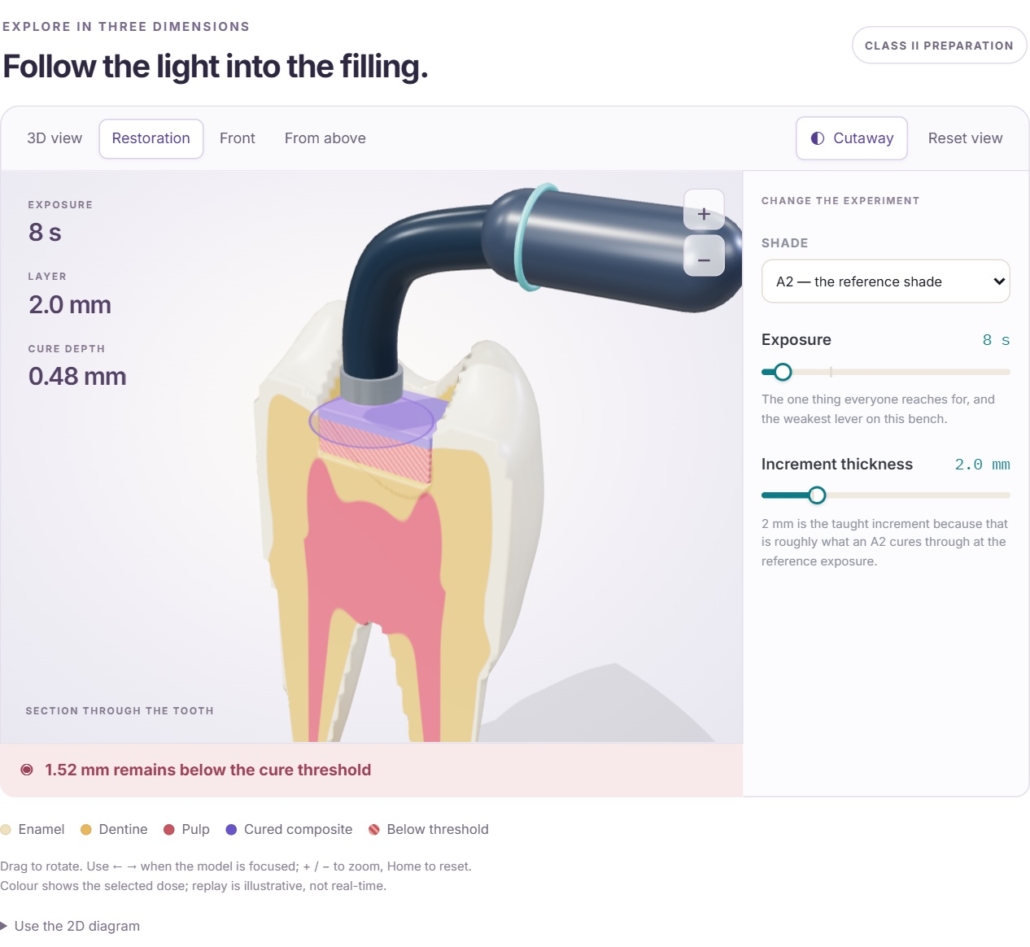The width and height of the screenshot is (1030, 947).
Task: Click the 'Change the experiment' heading
Action: pos(840,201)
